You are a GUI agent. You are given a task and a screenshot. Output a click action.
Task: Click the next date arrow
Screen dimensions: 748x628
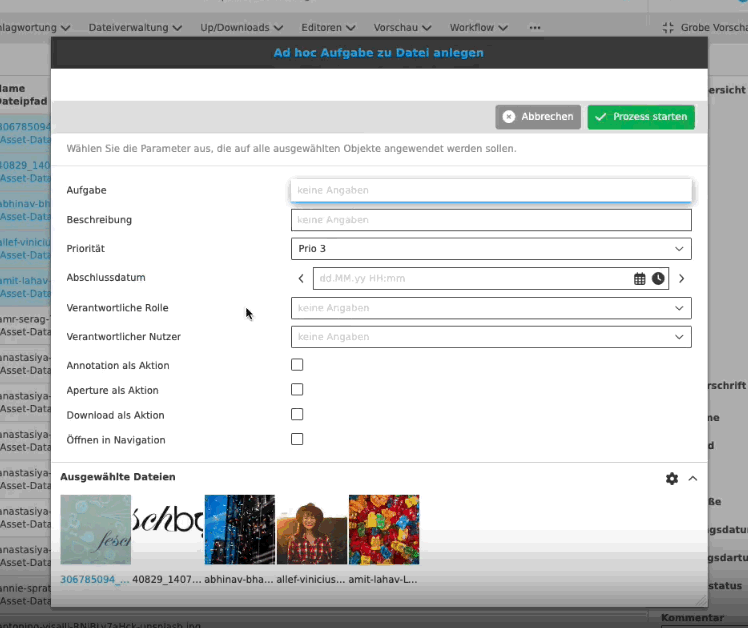point(682,279)
